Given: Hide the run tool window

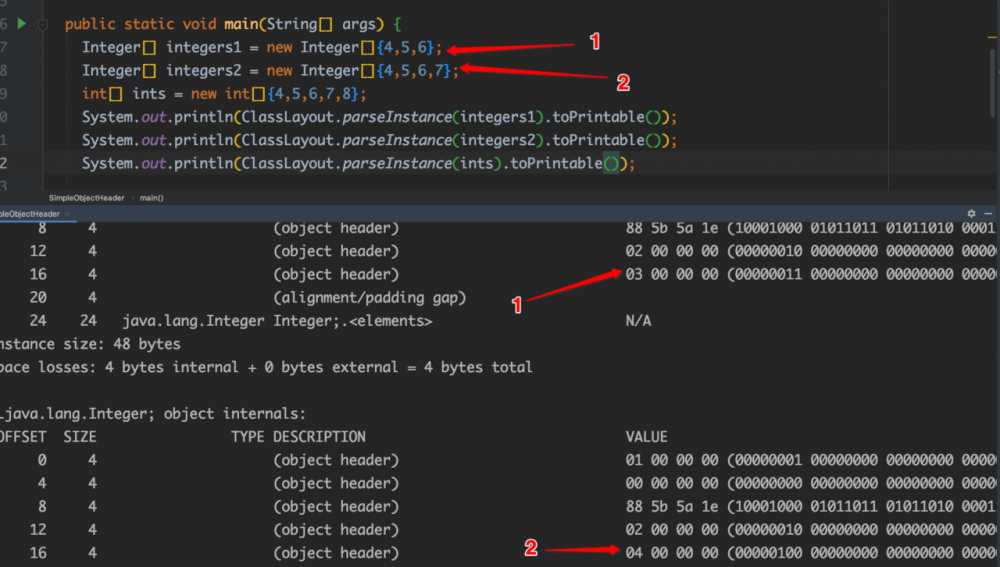Looking at the screenshot, I should pos(988,214).
